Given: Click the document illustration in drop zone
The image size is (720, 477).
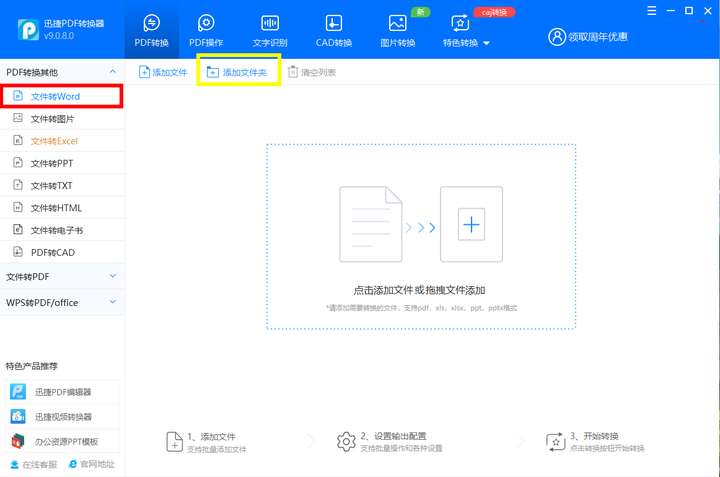Looking at the screenshot, I should pos(371,224).
